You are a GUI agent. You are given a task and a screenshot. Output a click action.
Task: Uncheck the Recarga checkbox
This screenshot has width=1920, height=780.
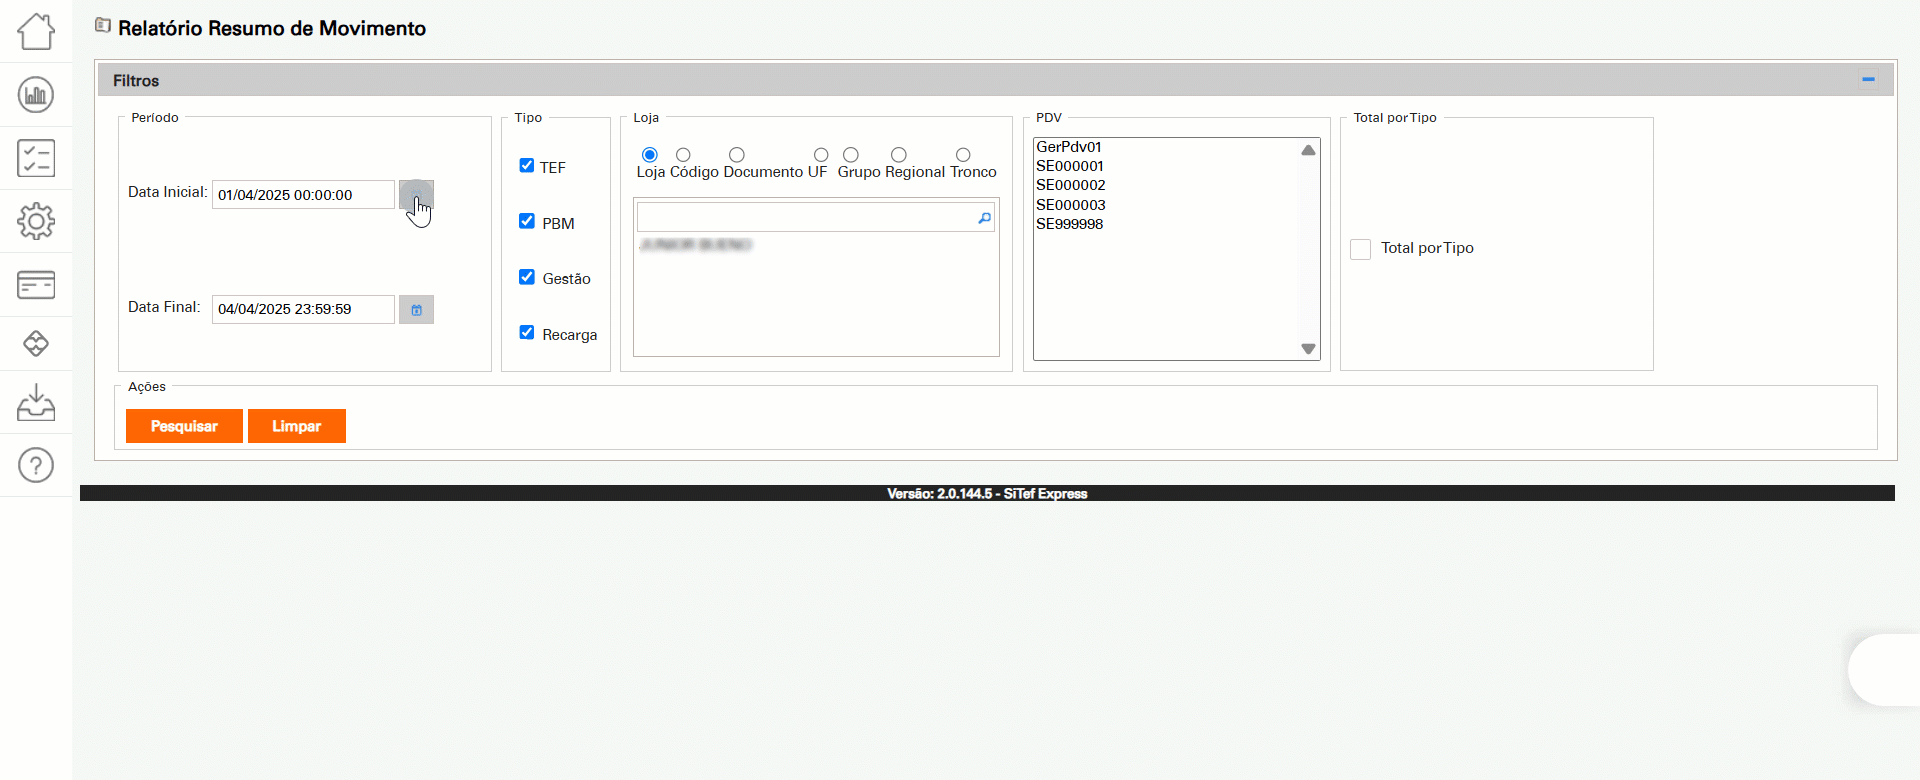click(x=527, y=333)
